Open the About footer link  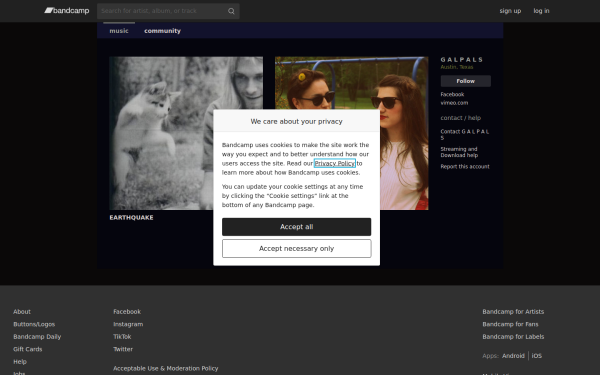[x=22, y=312]
